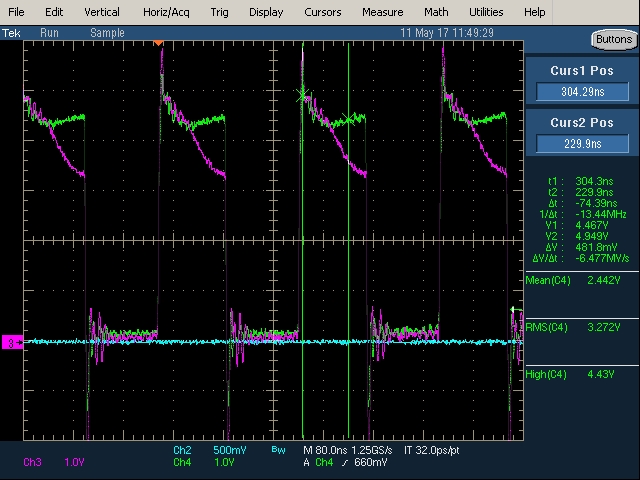Viewport: 640px width, 480px height.
Task: Click the 1/Δt -13.44MHz readout
Action: pyautogui.click(x=582, y=214)
